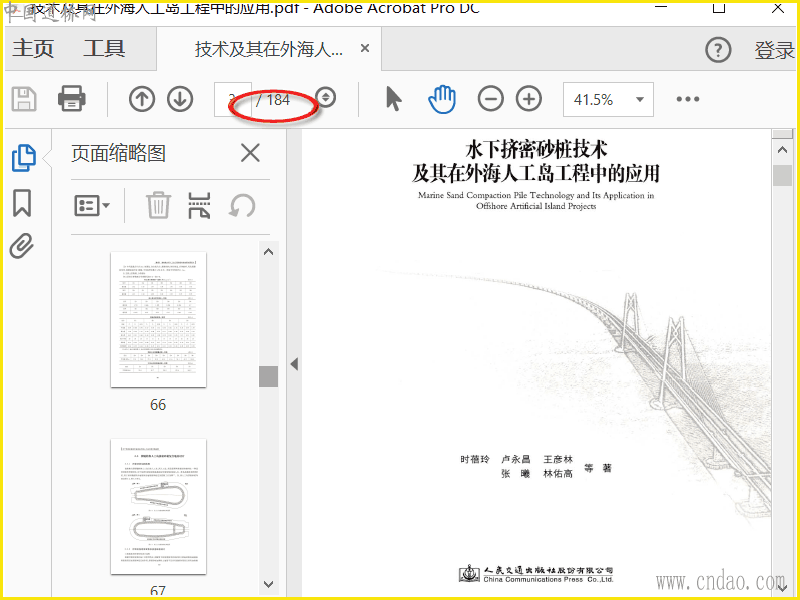This screenshot has height=600, width=800.
Task: Click thumbnail panel scroll down arrow
Action: click(268, 584)
